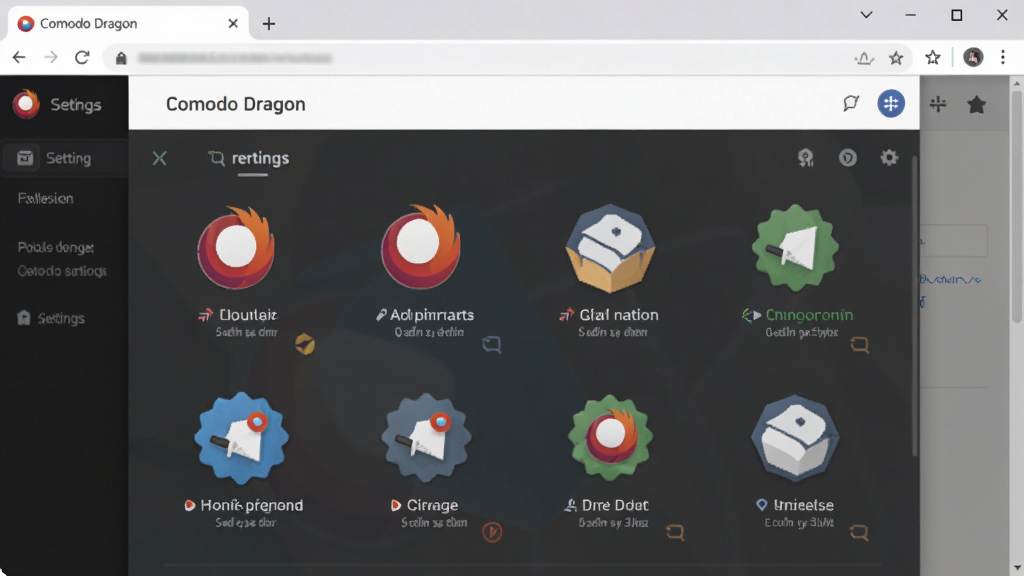This screenshot has width=1024, height=576.
Task: Click the gear icon in dark panel
Action: [889, 157]
